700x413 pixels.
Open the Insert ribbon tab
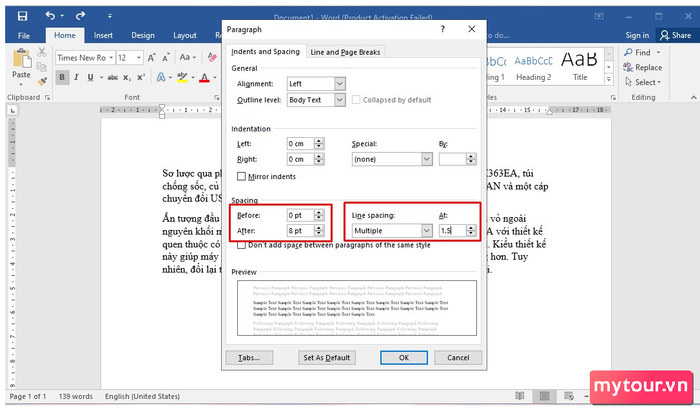pos(103,35)
